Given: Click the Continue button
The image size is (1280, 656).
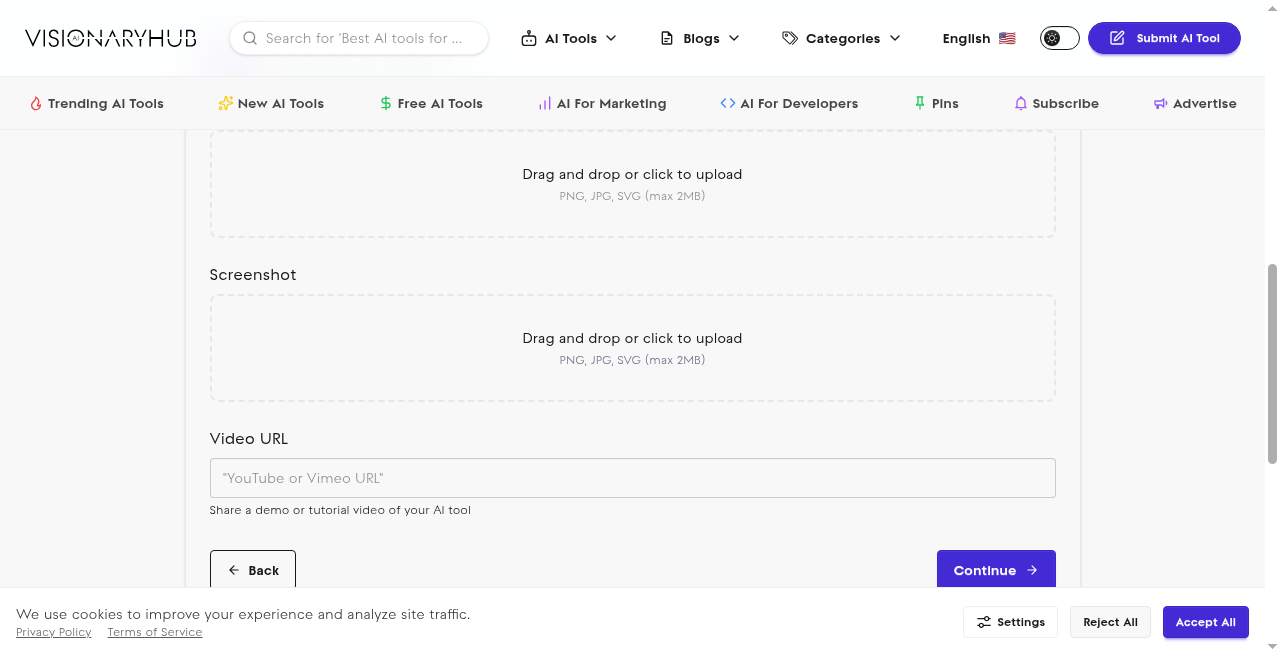Looking at the screenshot, I should [x=996, y=569].
